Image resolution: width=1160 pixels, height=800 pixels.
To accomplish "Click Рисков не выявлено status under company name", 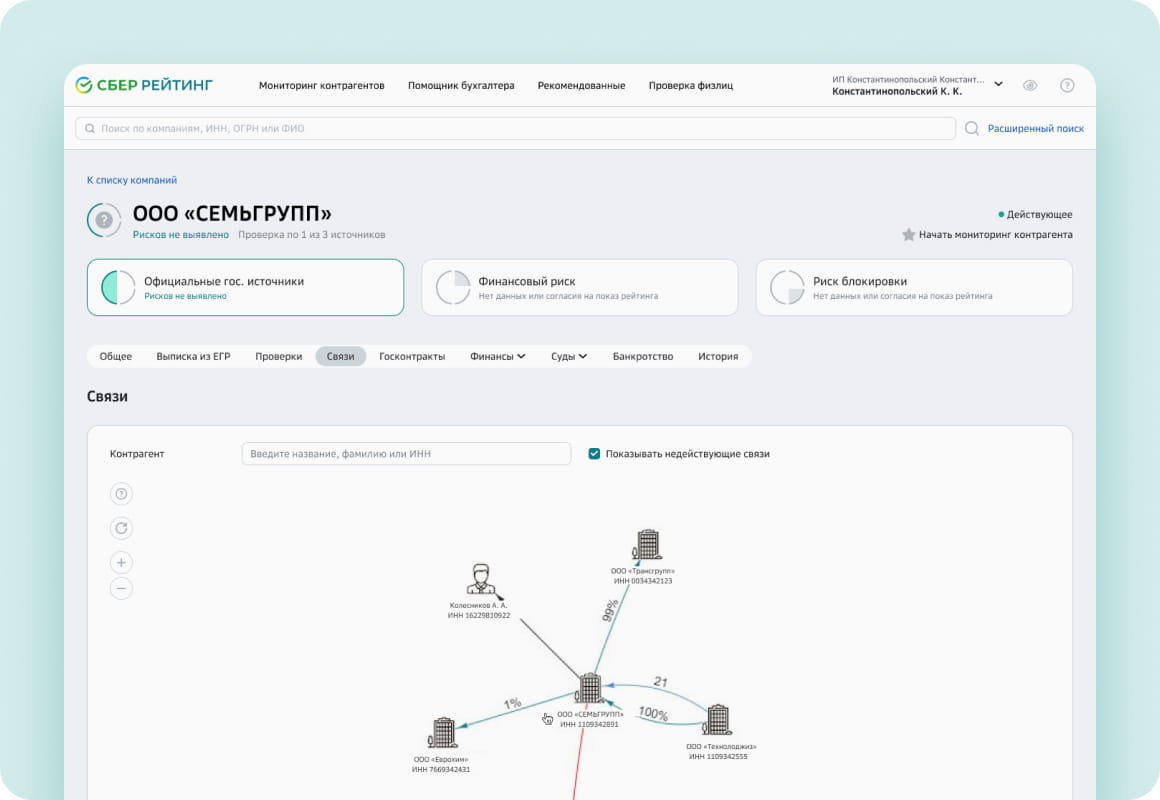I will 181,235.
